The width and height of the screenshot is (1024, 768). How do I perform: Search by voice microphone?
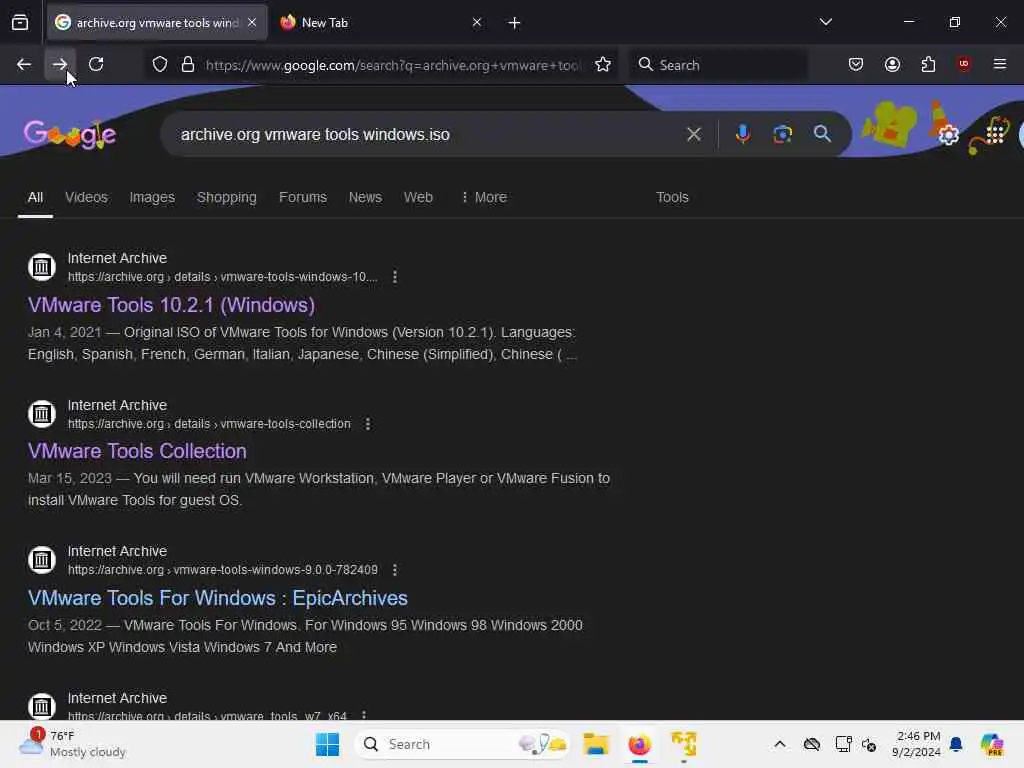pyautogui.click(x=743, y=135)
